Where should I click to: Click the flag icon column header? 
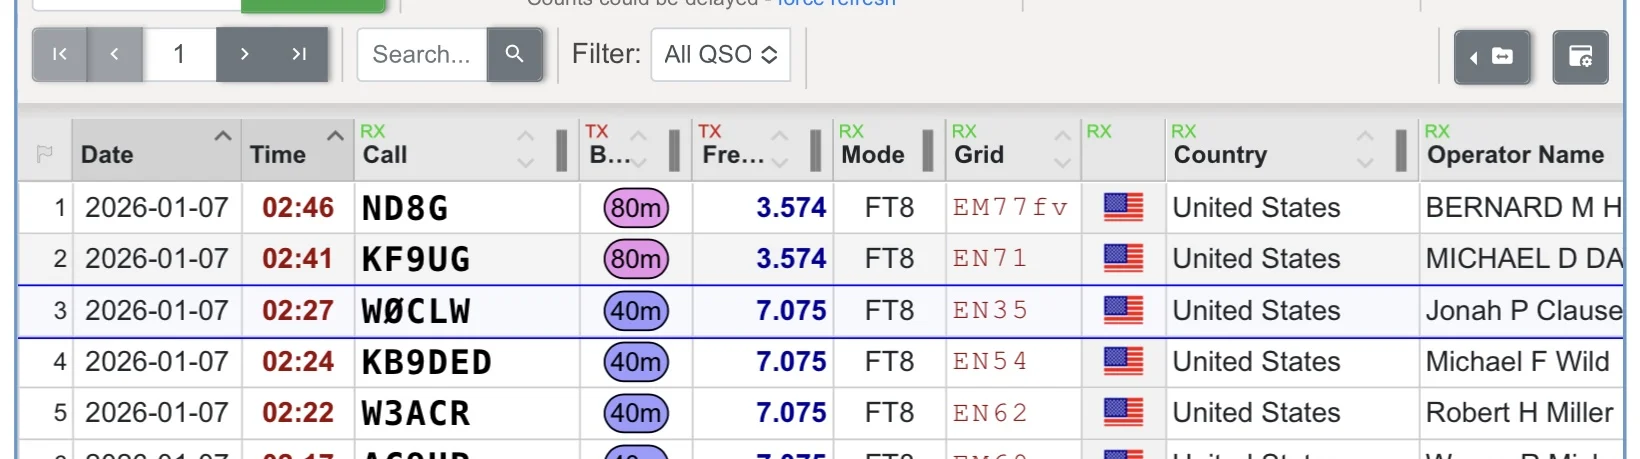44,154
